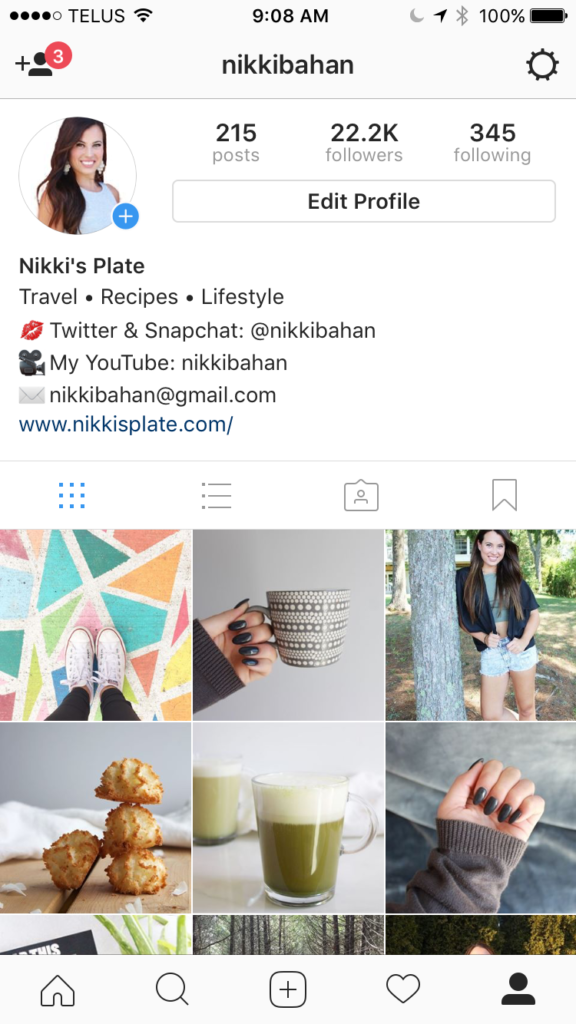
Task: Open the colorful triangles sneakers photo
Action: coord(95,625)
